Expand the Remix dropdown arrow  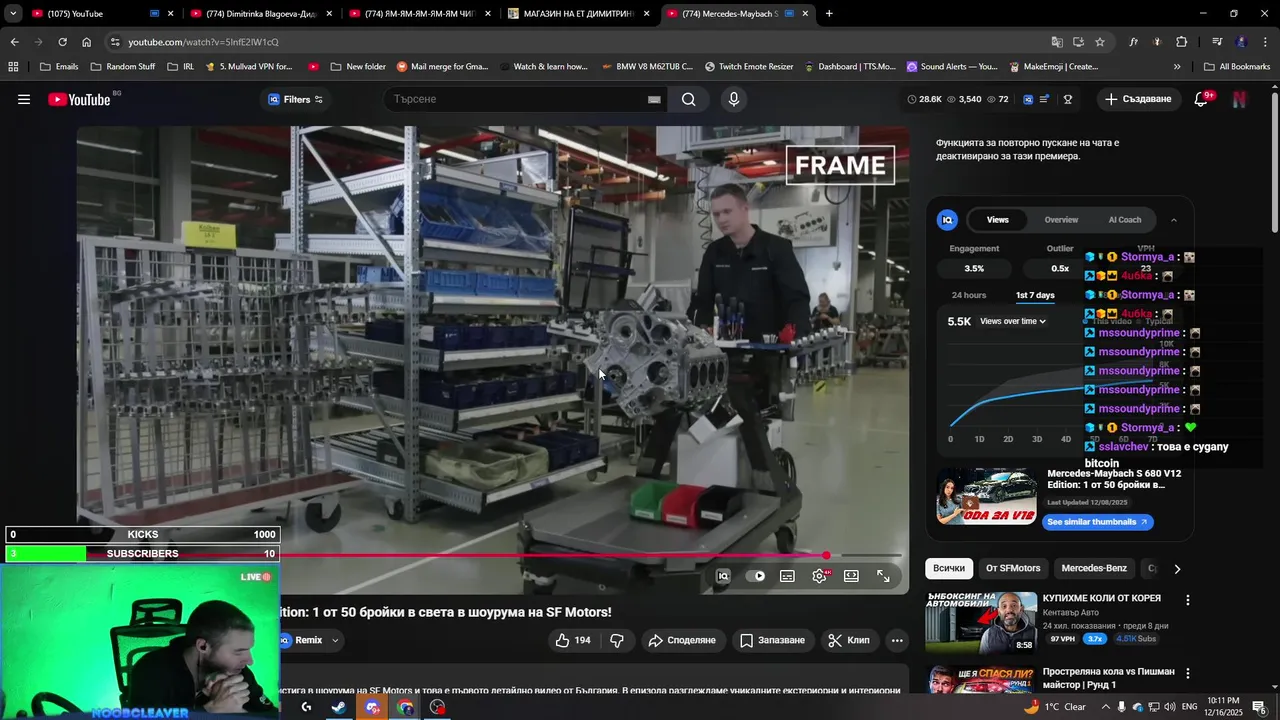pos(335,640)
